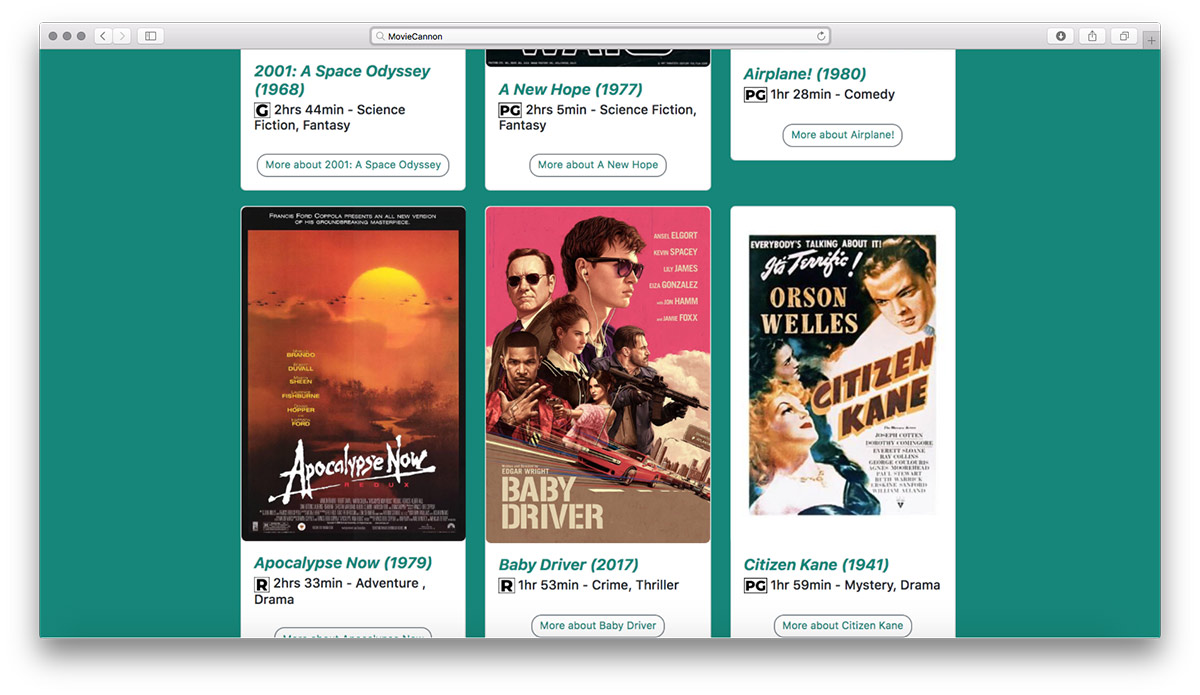The width and height of the screenshot is (1200, 695).
Task: Click the R rating badge for Apocalypse Now
Action: [262, 584]
